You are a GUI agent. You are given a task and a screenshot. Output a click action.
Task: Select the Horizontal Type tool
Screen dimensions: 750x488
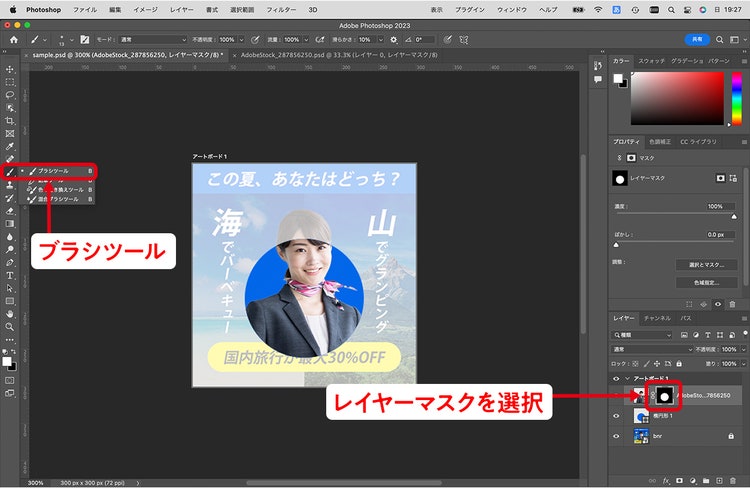pos(10,276)
